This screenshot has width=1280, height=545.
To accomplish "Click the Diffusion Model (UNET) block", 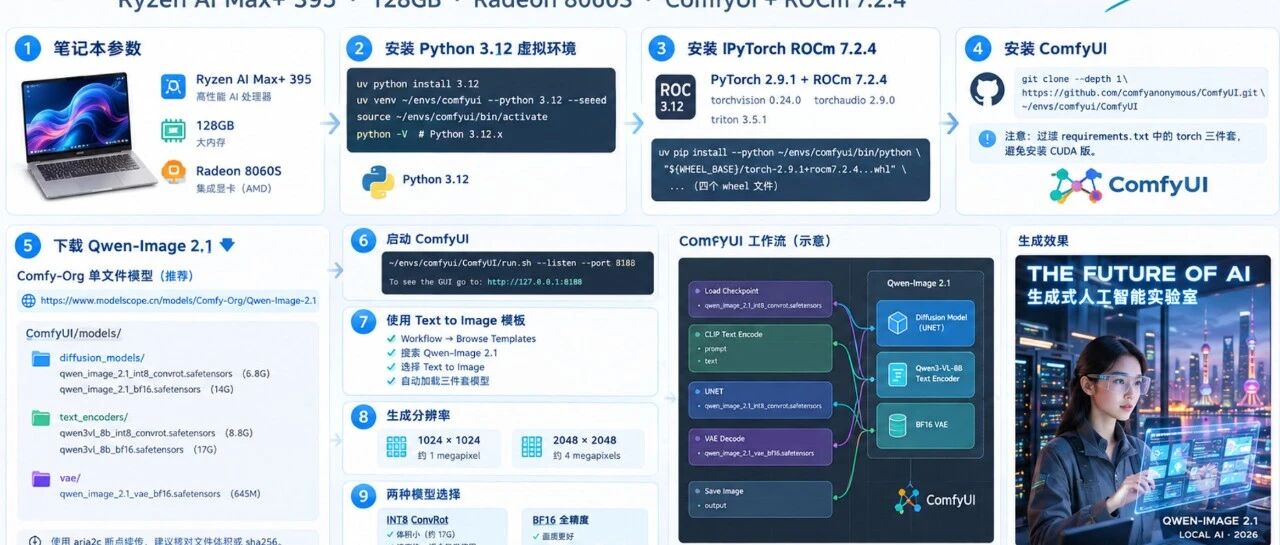I will coord(925,322).
